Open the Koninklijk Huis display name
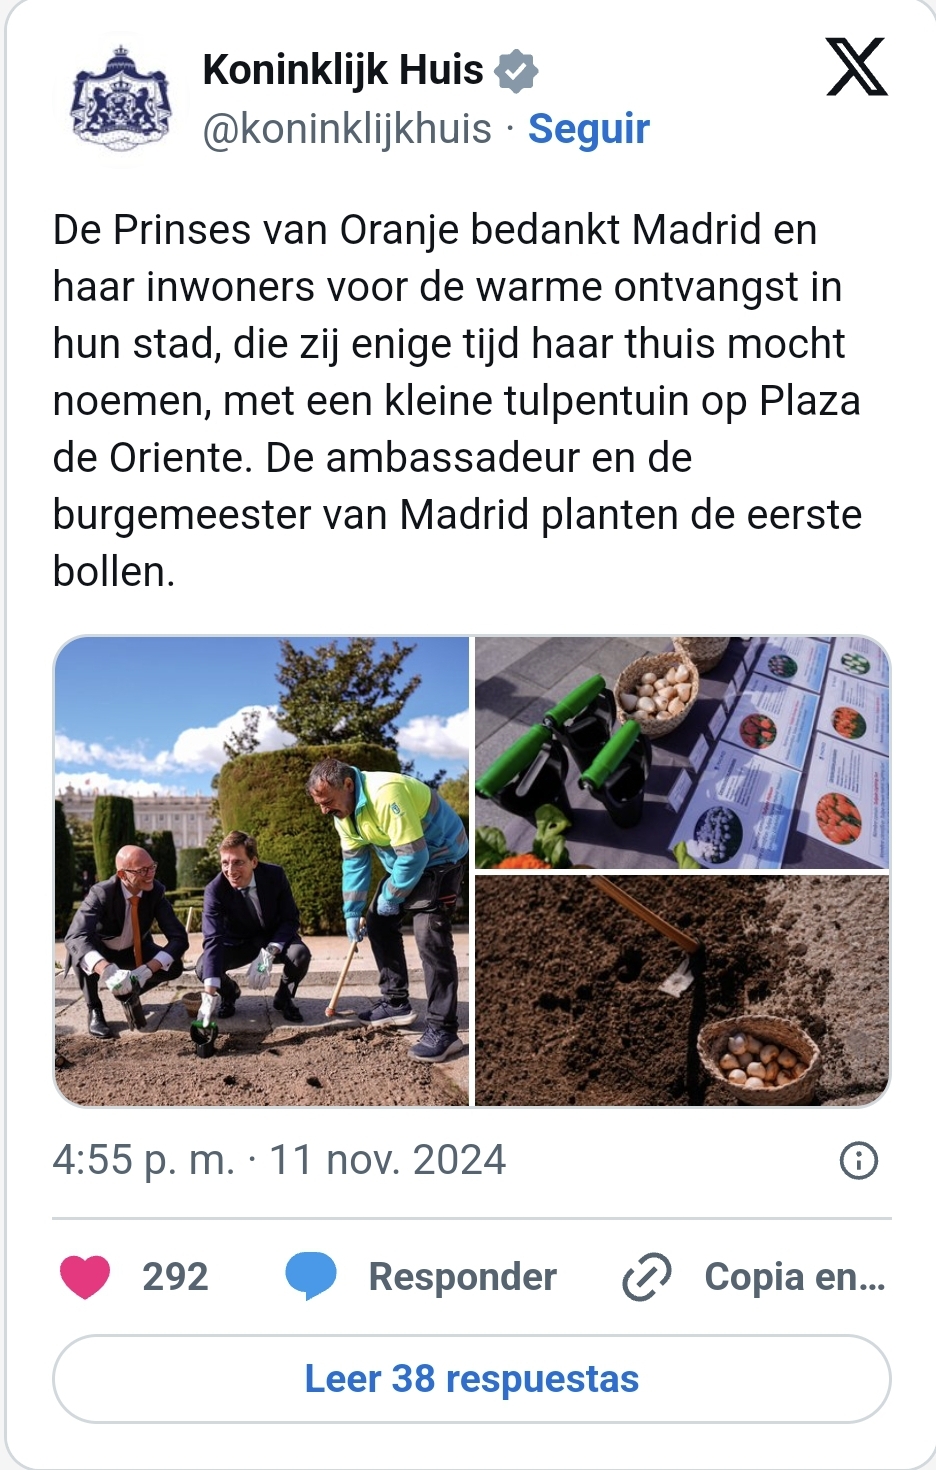 (343, 70)
